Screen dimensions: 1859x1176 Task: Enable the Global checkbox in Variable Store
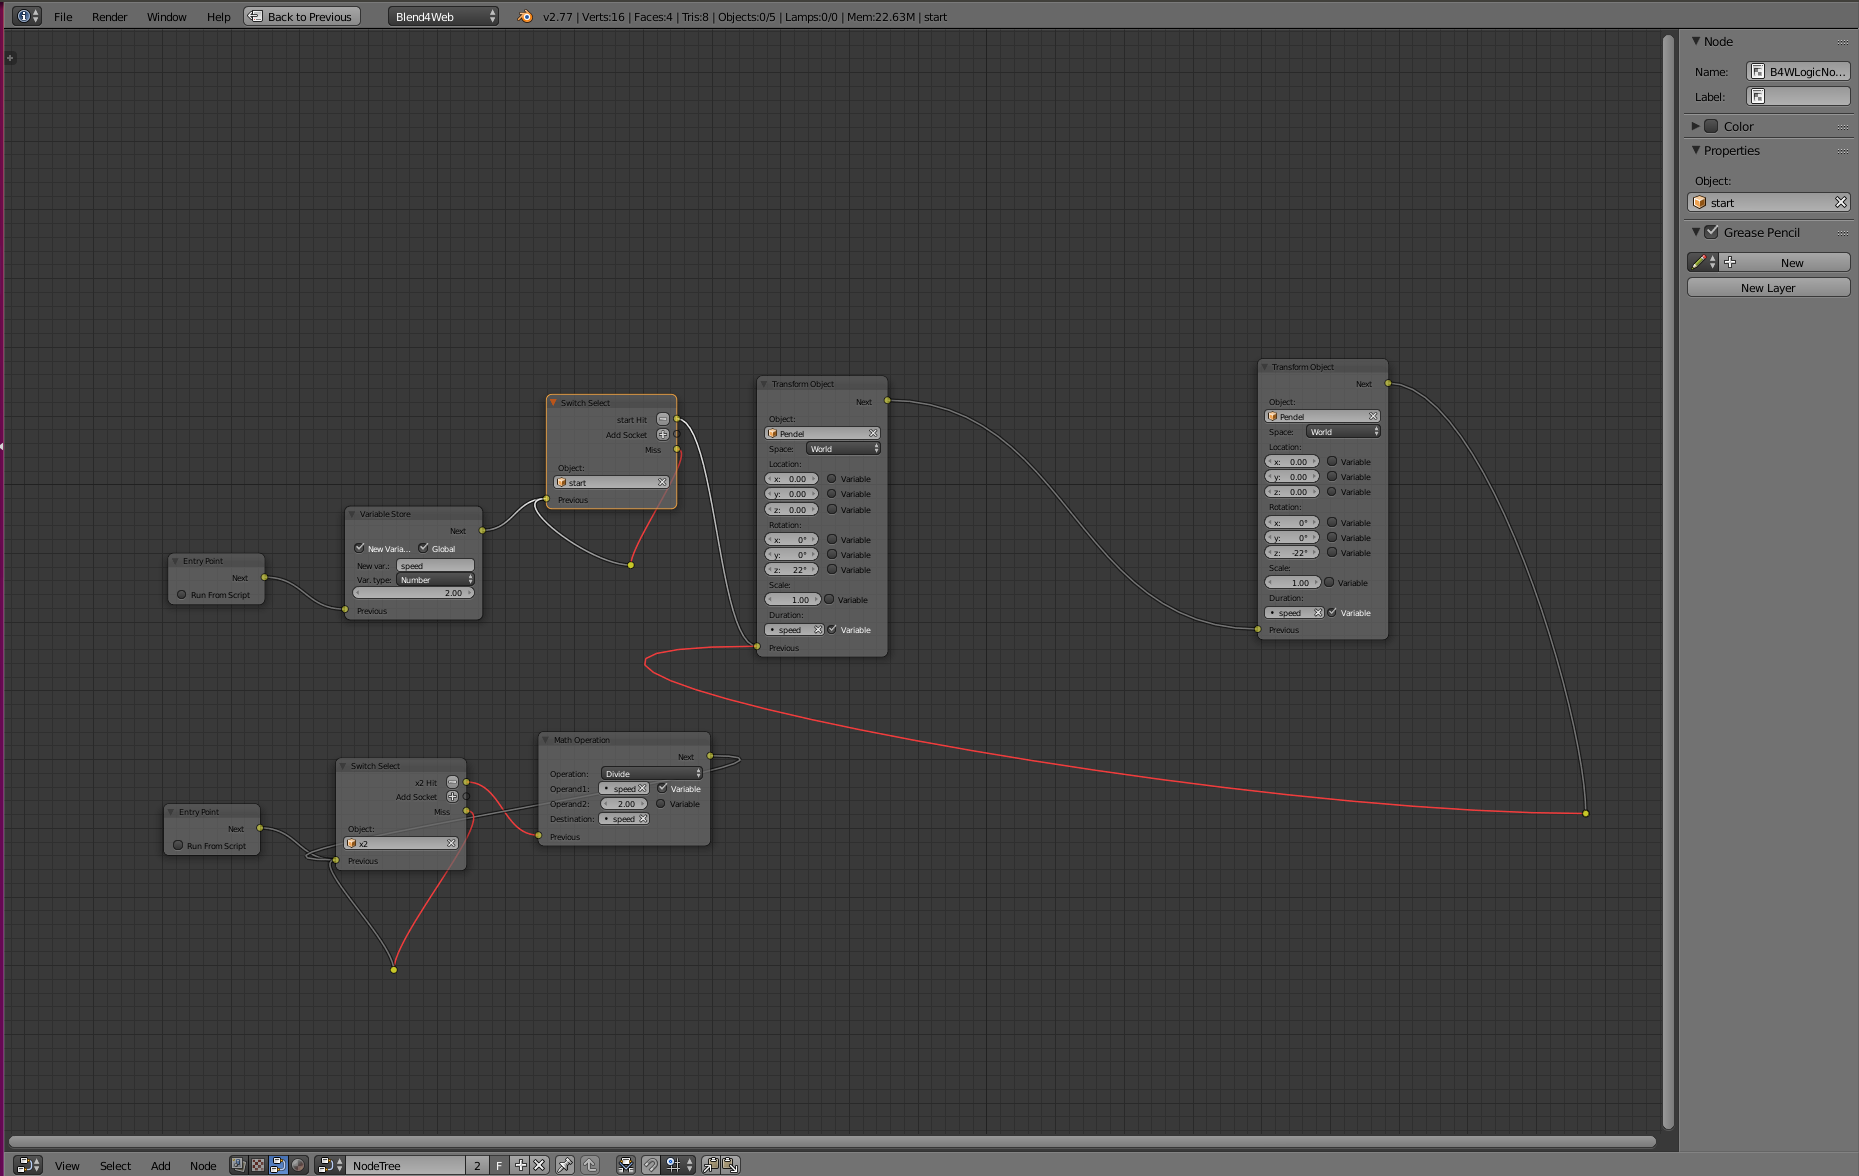click(425, 548)
